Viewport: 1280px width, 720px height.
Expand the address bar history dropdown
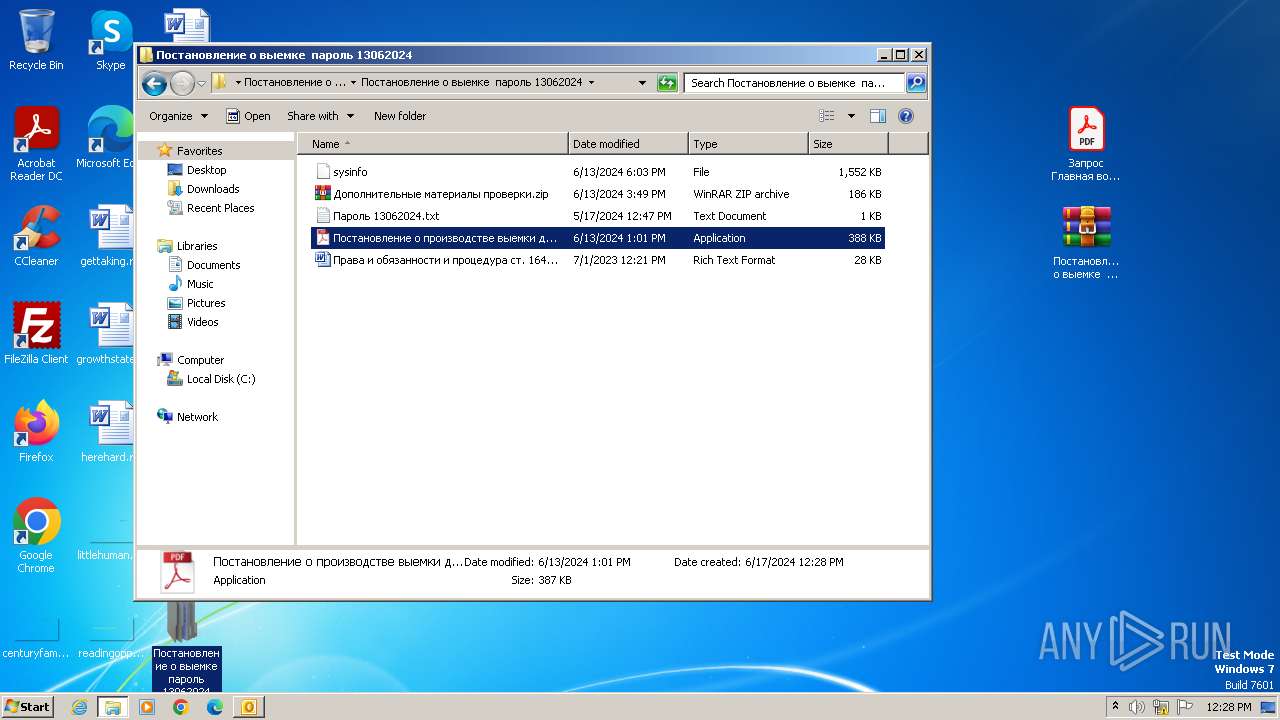[x=642, y=83]
